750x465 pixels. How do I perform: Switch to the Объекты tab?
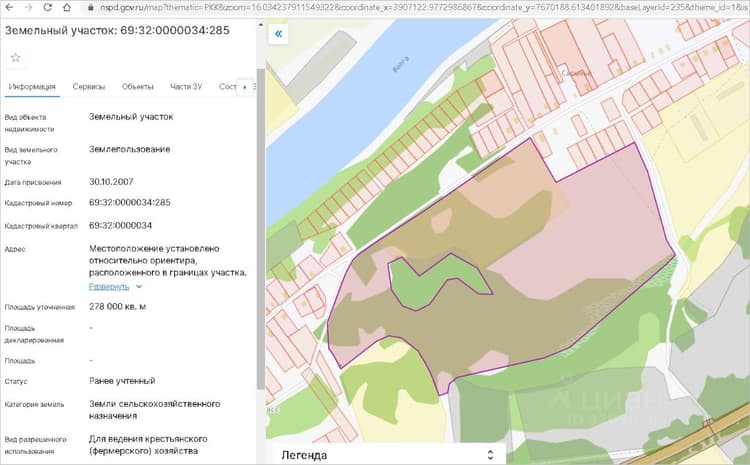137,87
